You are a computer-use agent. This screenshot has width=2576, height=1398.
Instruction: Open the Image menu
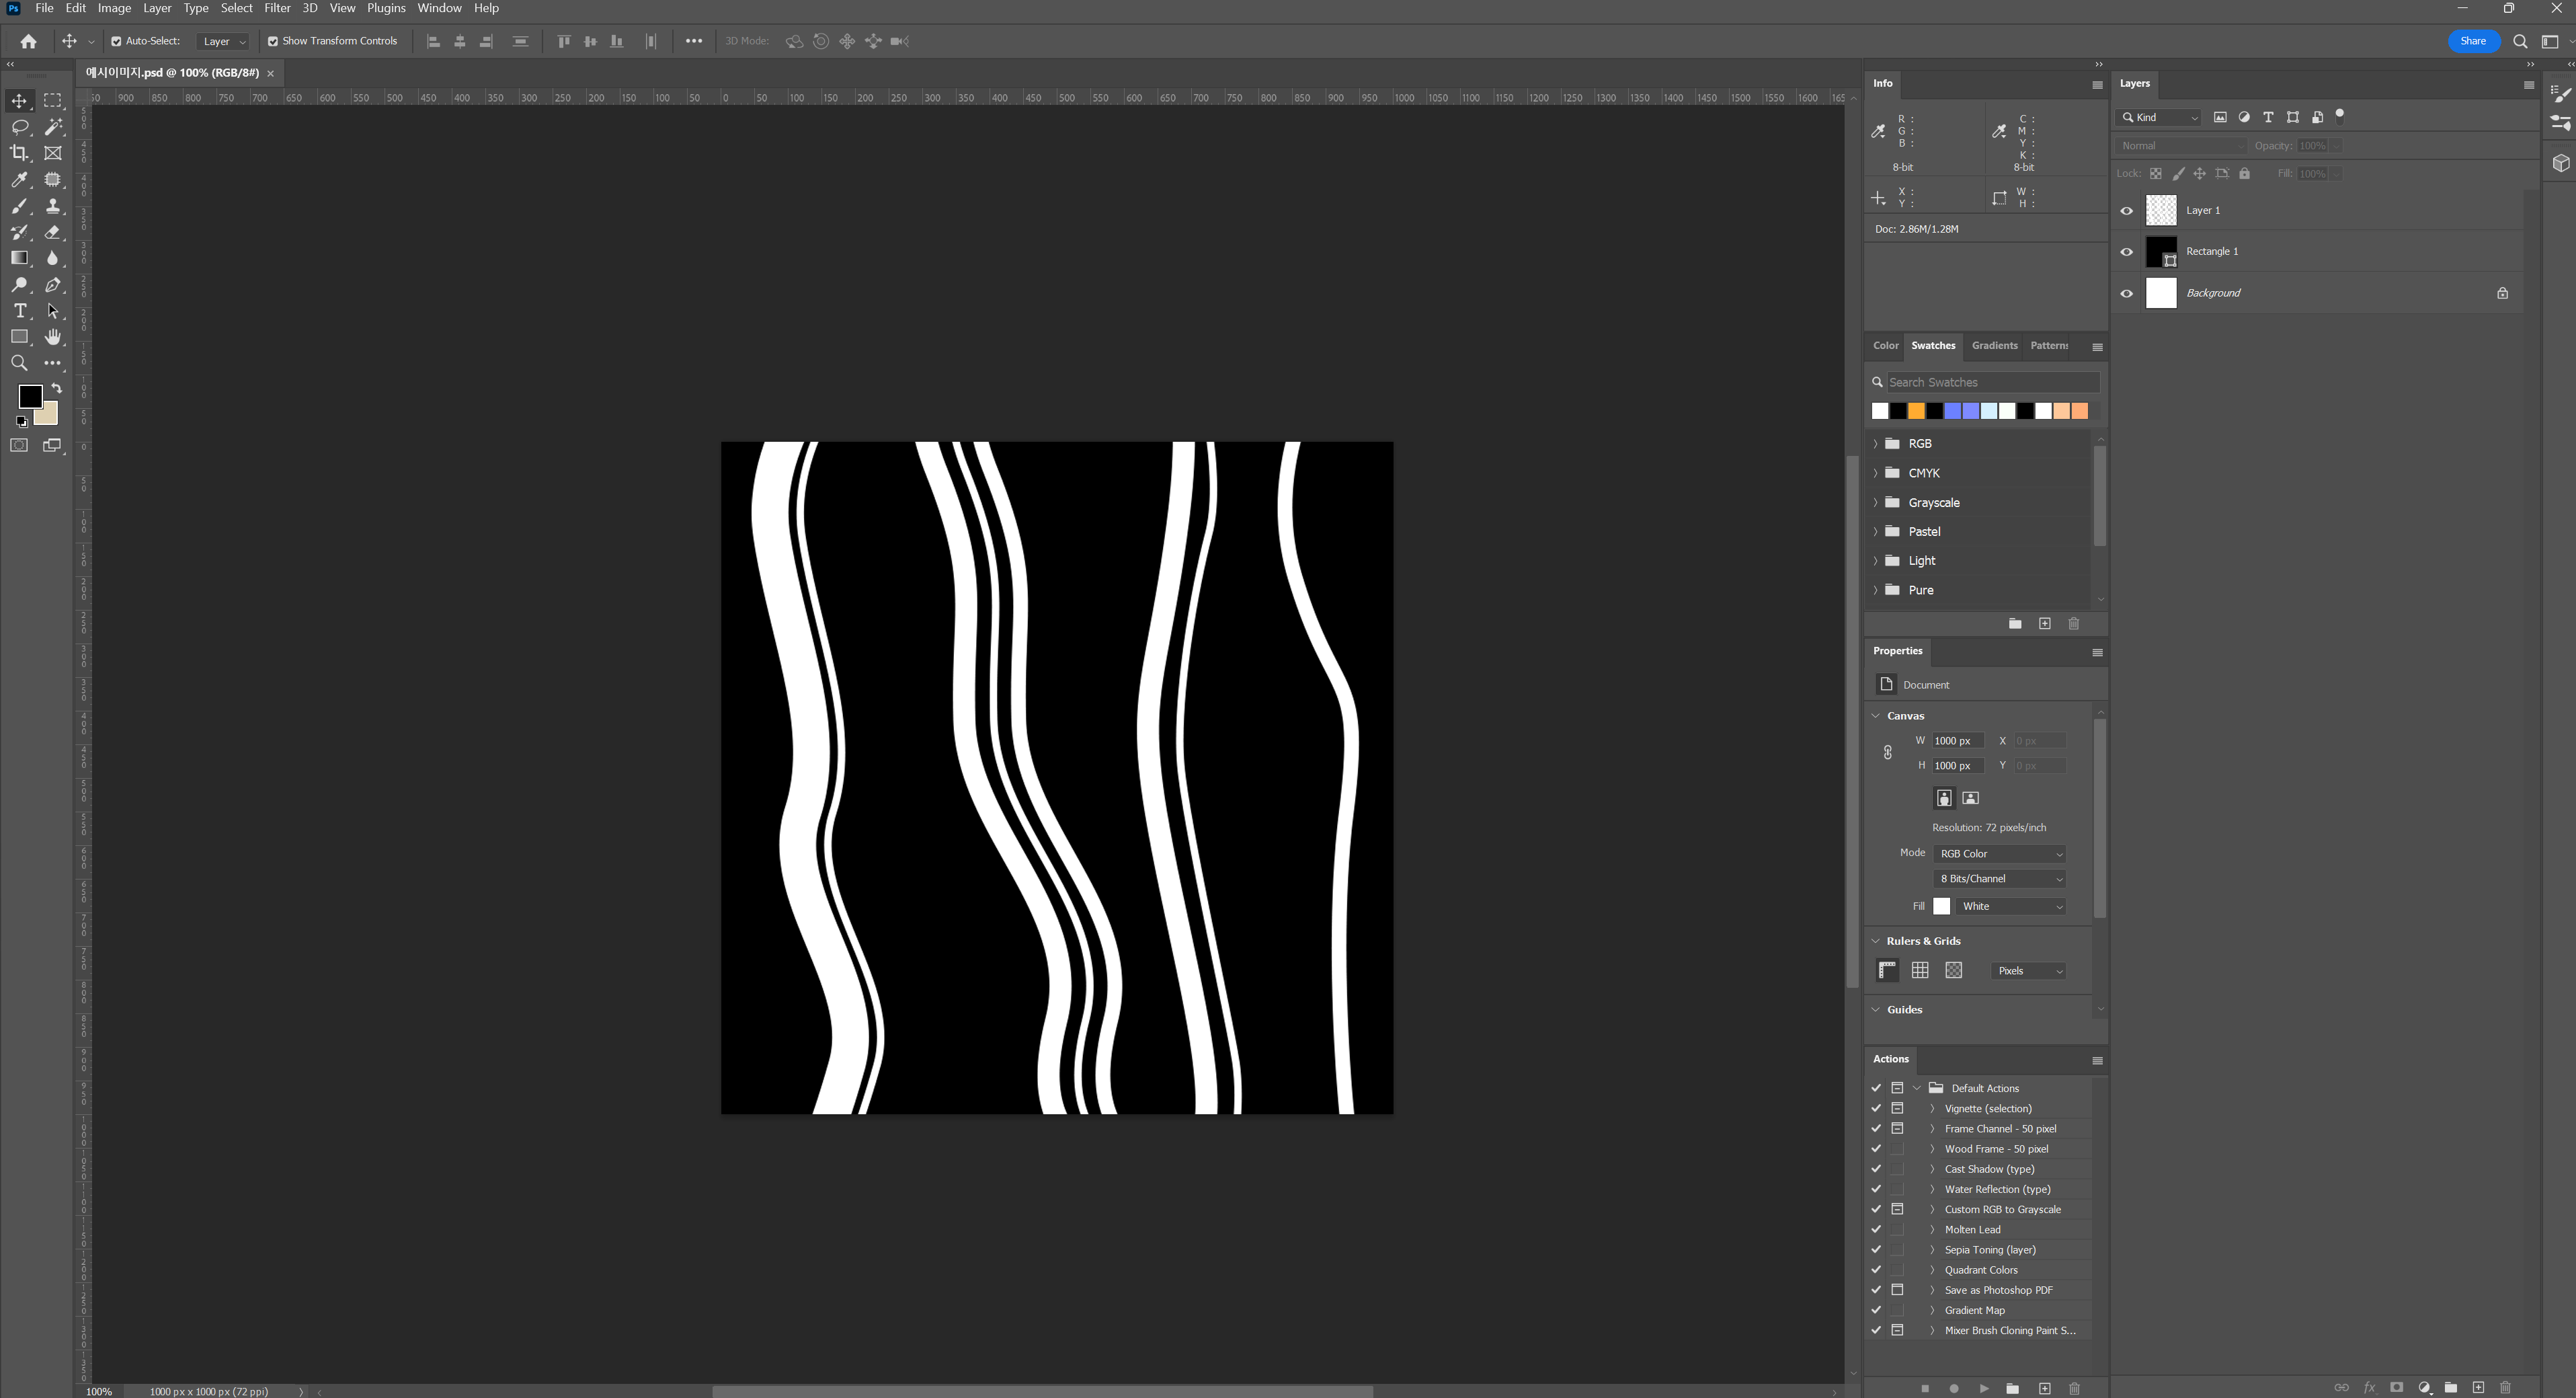(x=114, y=8)
